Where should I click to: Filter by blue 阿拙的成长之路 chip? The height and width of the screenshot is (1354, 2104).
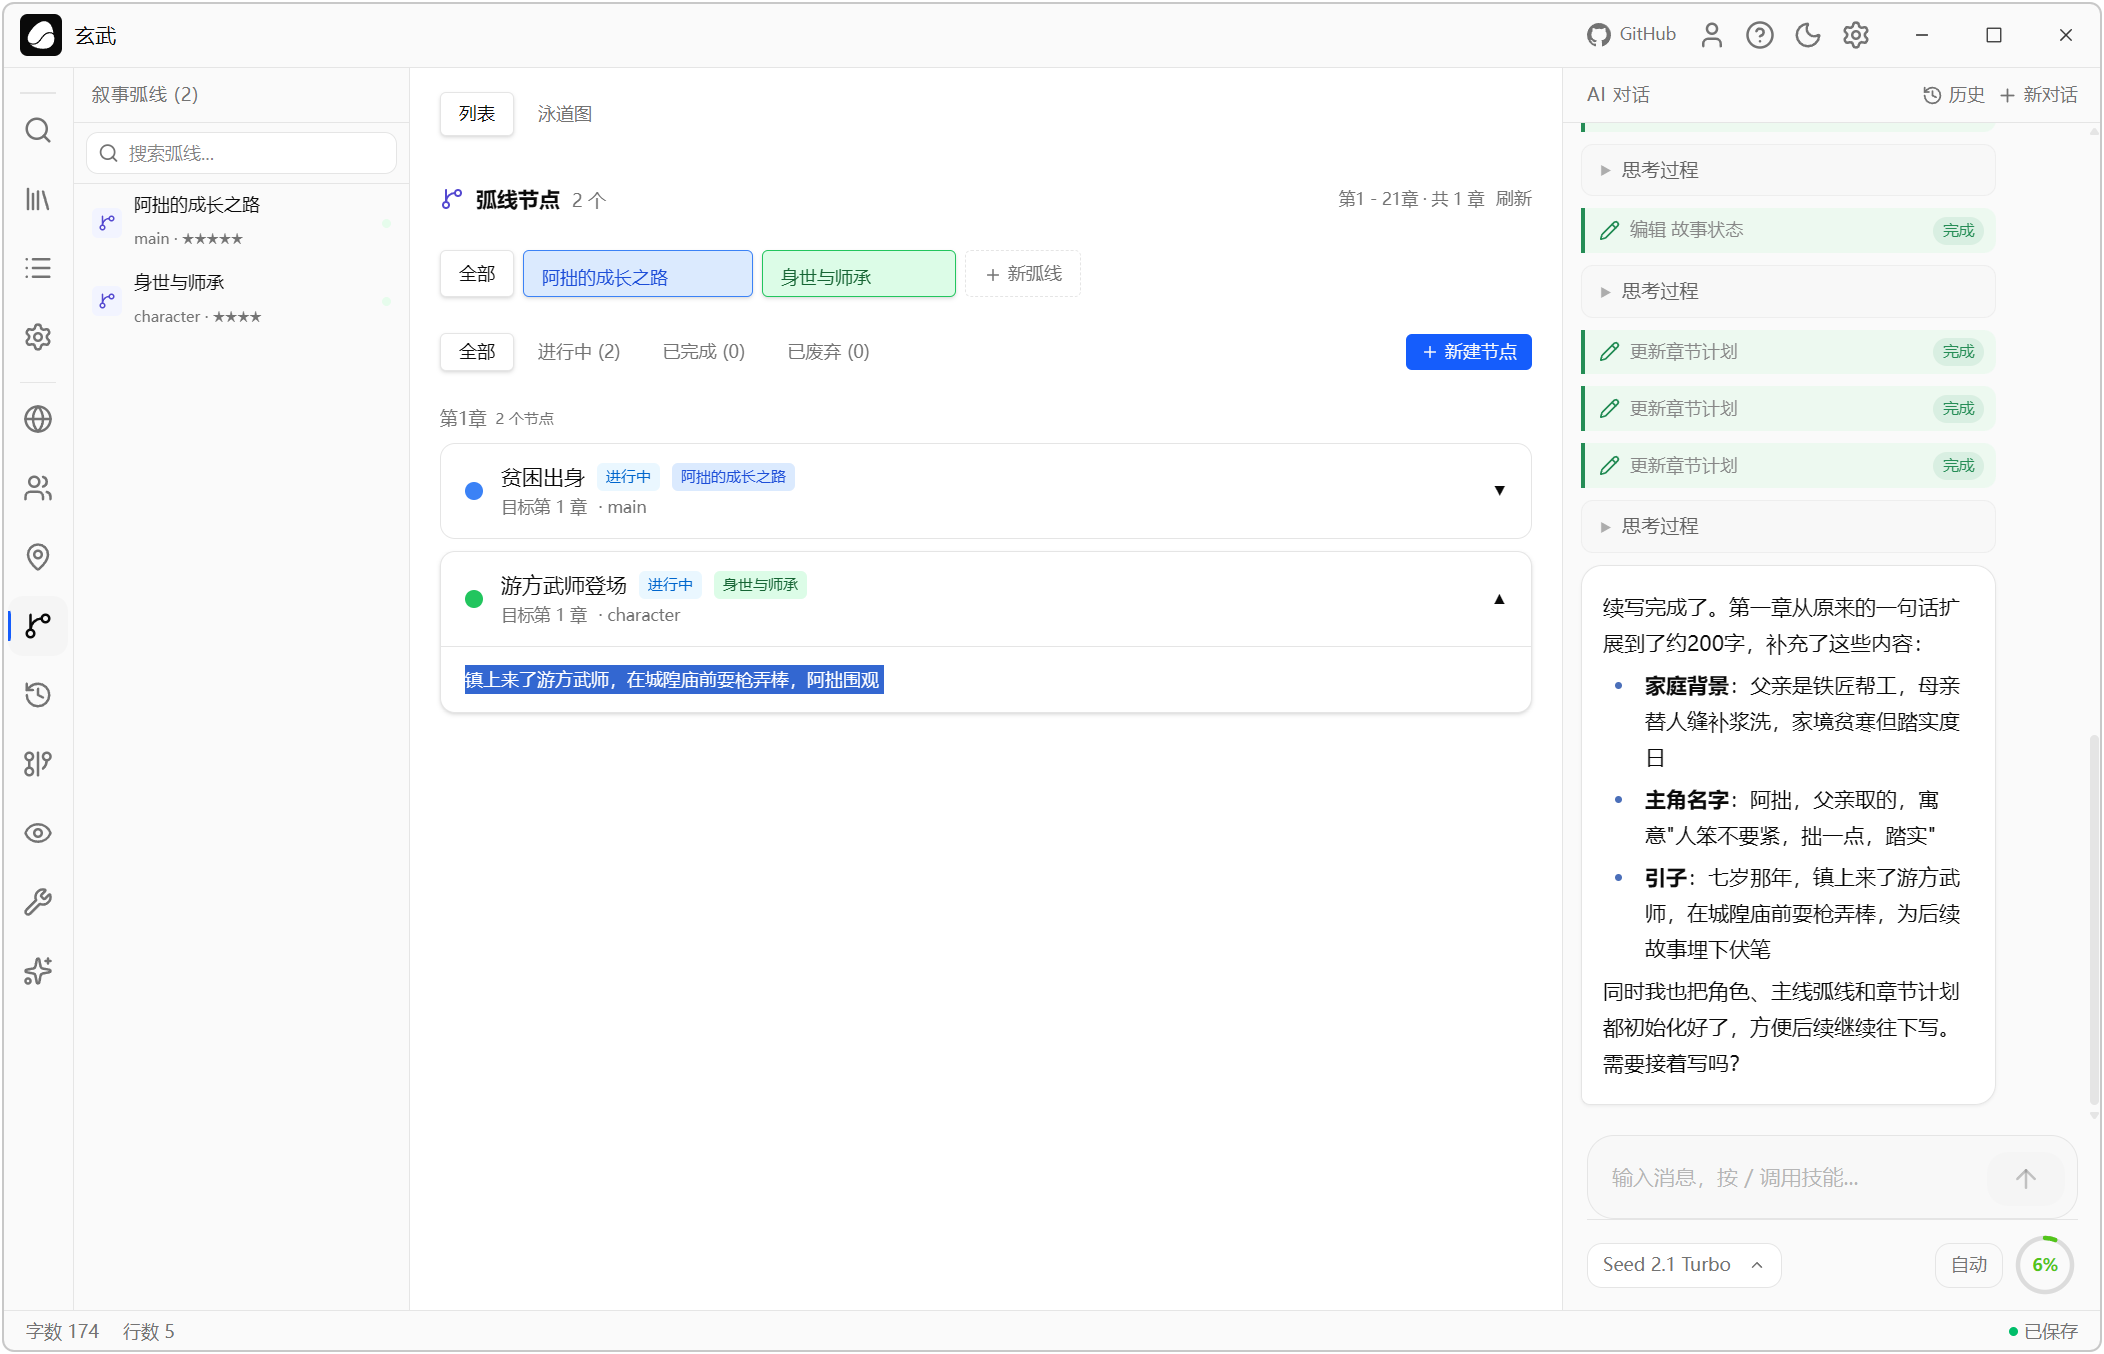(x=638, y=274)
